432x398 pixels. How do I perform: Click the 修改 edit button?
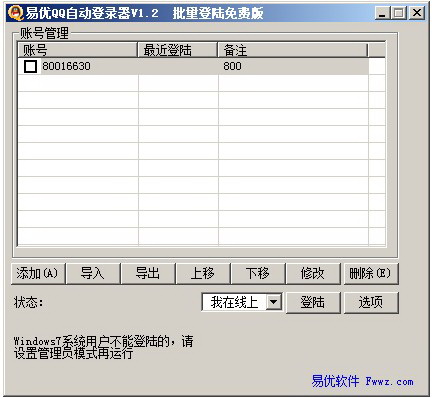coord(313,274)
